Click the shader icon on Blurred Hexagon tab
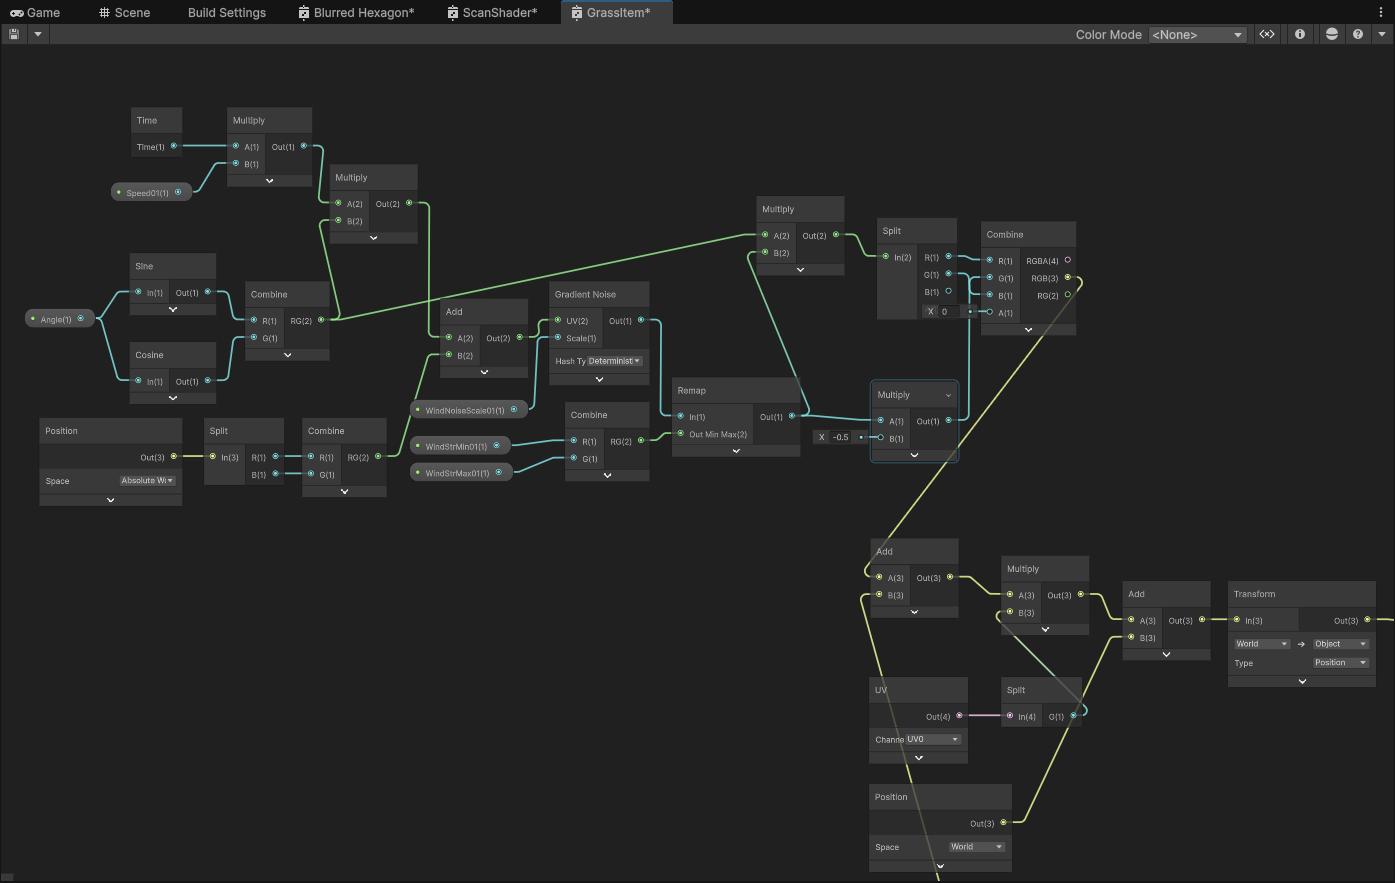Screen dimensions: 1395x883 304,13
